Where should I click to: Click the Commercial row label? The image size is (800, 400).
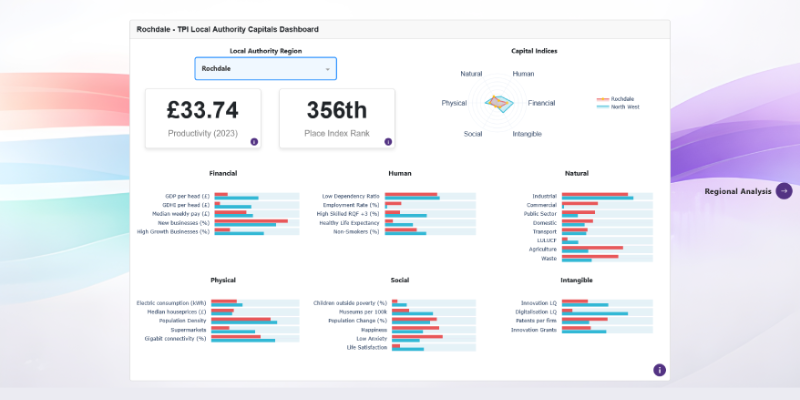tap(541, 205)
